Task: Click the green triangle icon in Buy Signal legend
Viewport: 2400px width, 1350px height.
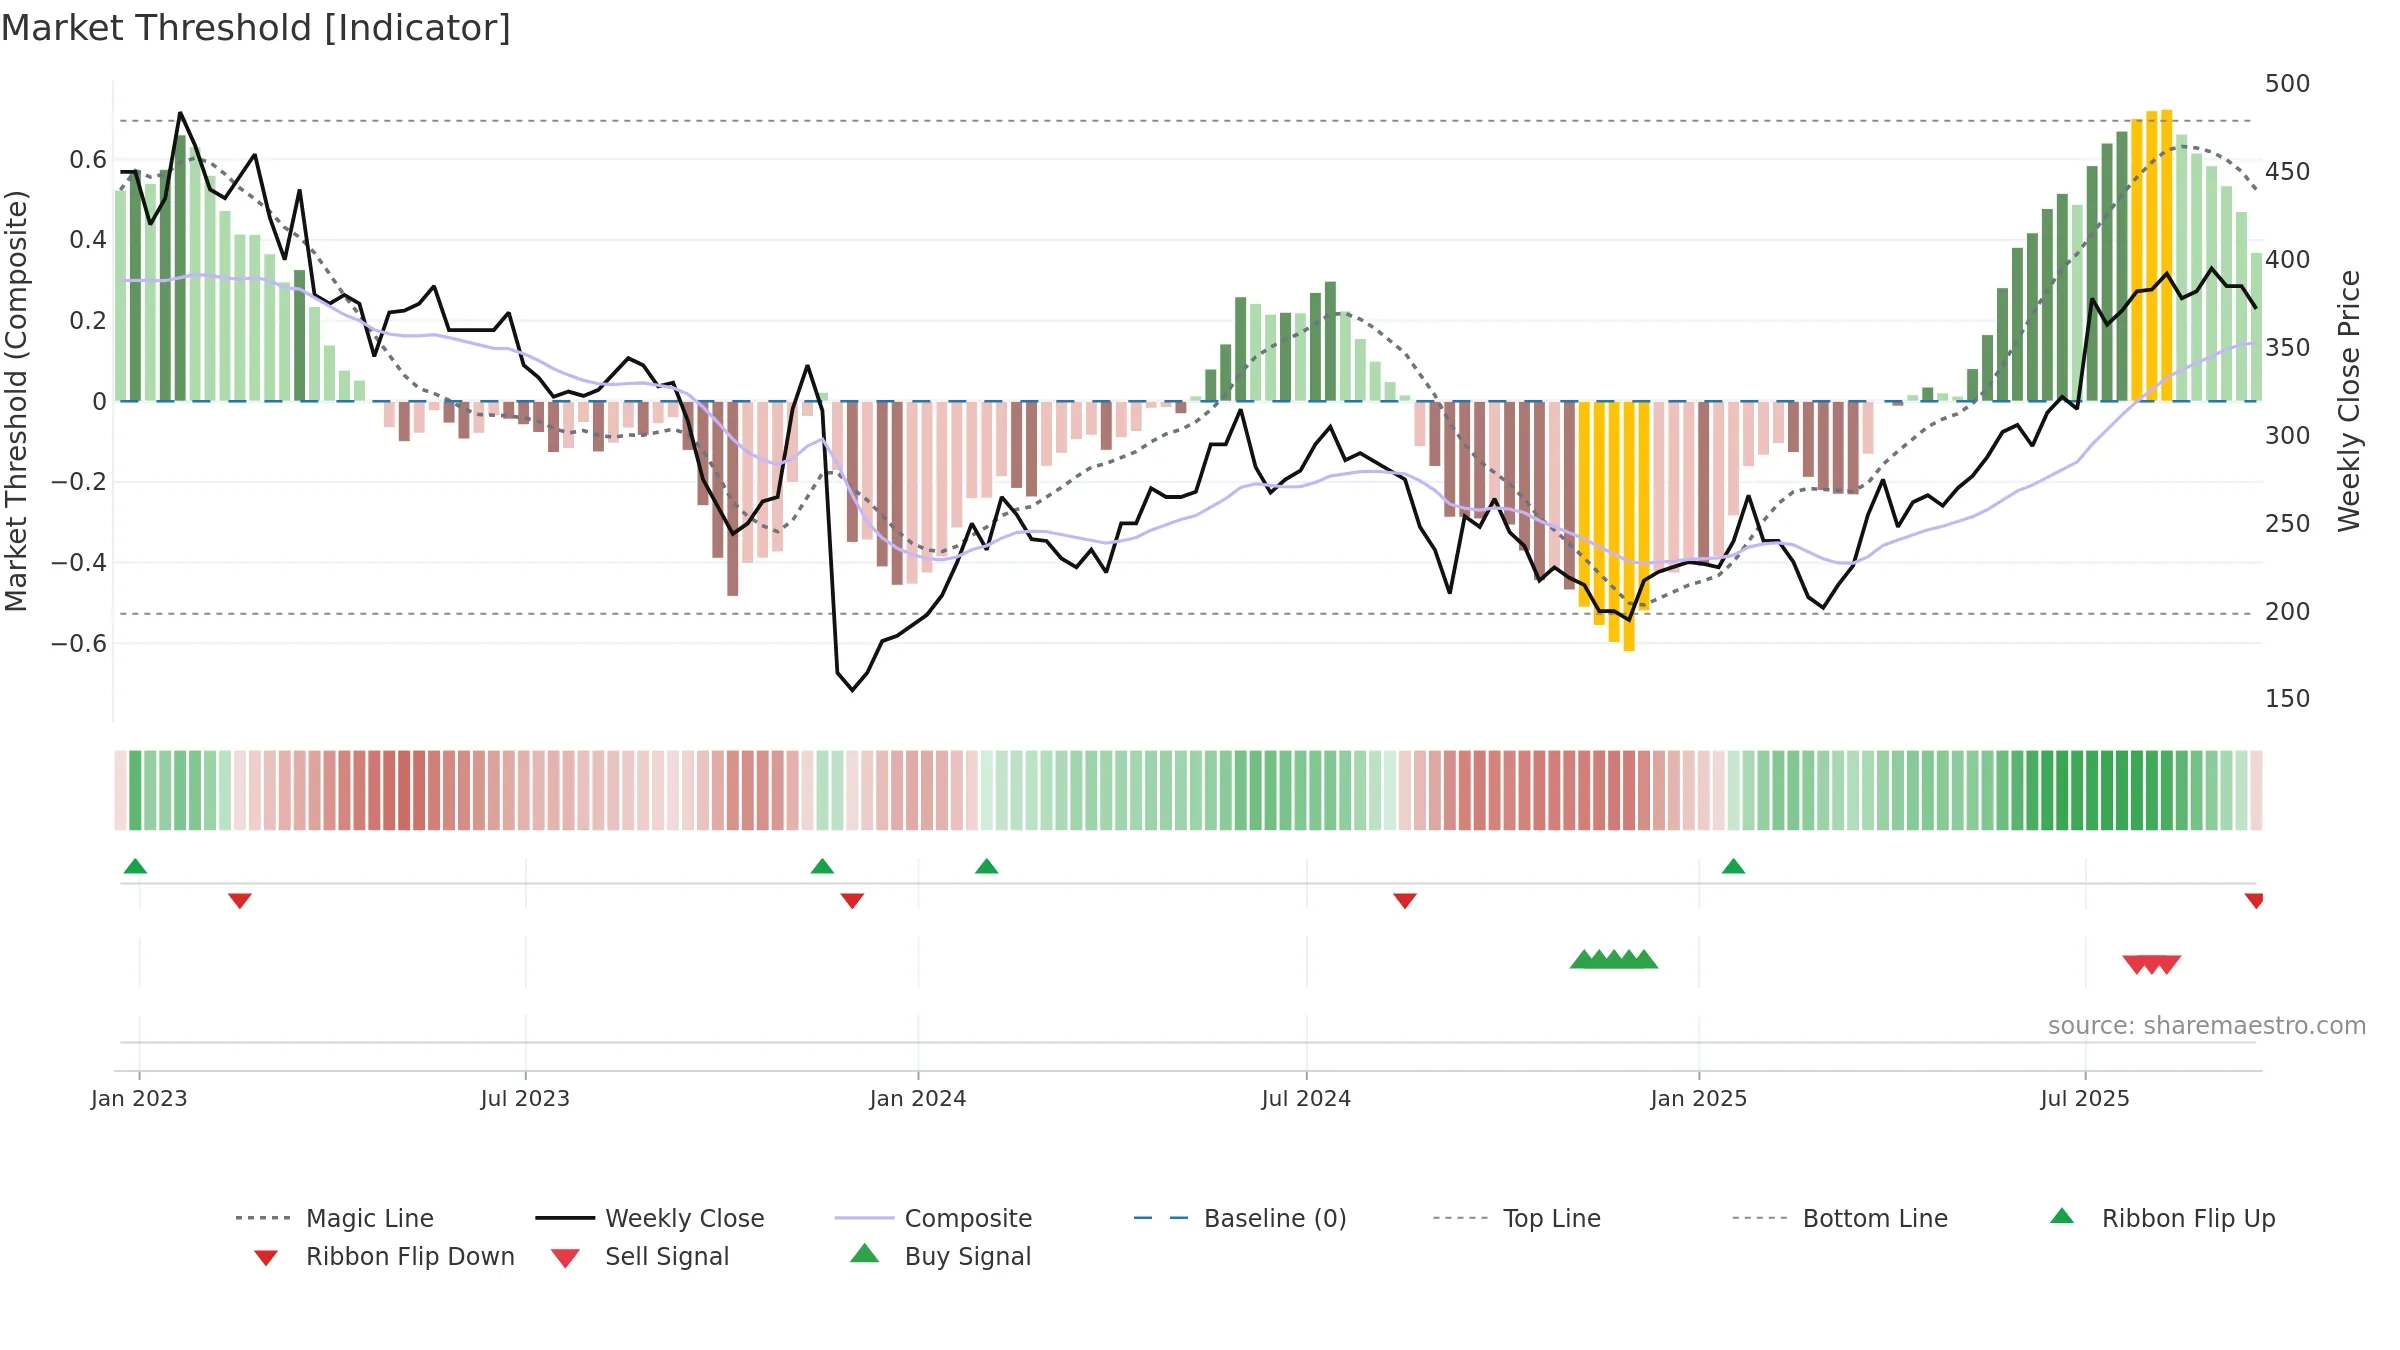Action: (x=864, y=1253)
